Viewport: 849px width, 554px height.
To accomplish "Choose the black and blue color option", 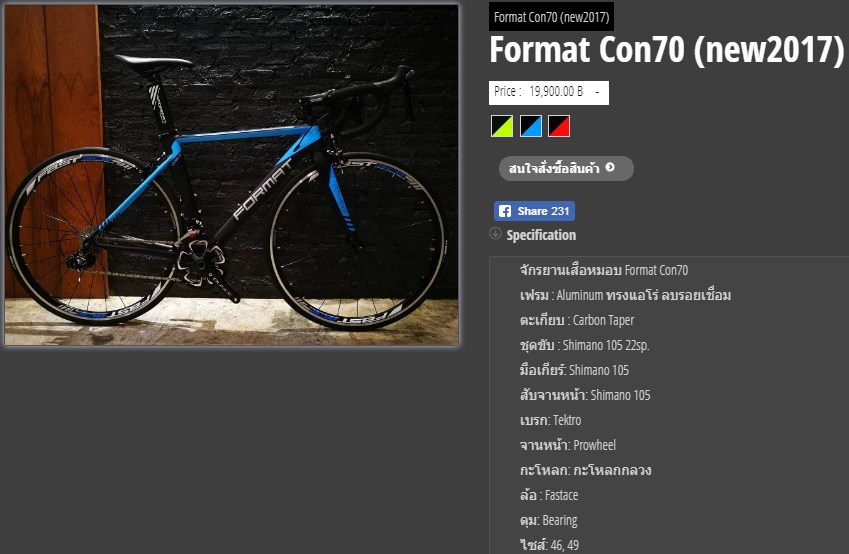I will click(x=531, y=126).
